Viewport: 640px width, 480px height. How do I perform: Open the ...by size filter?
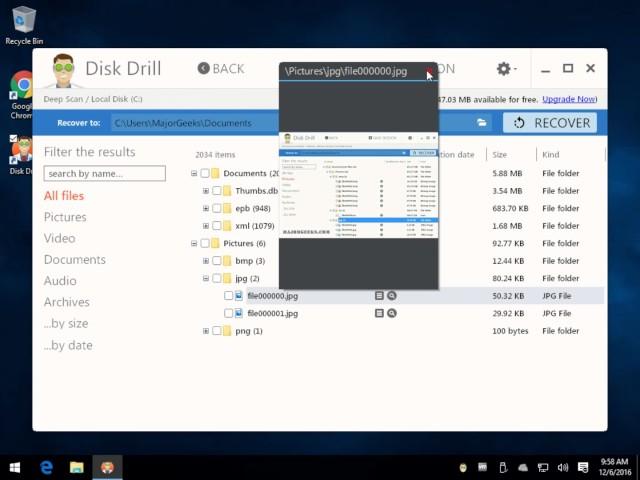tap(66, 324)
